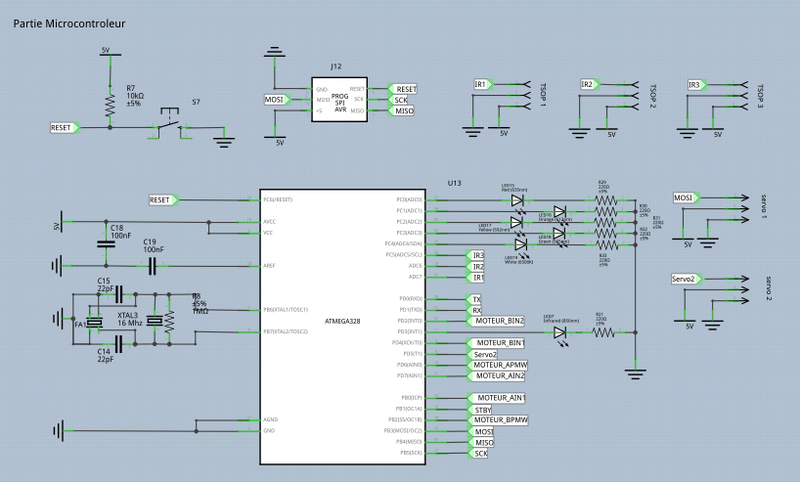
Task: Click the TX net label on PD0
Action: pyautogui.click(x=477, y=299)
